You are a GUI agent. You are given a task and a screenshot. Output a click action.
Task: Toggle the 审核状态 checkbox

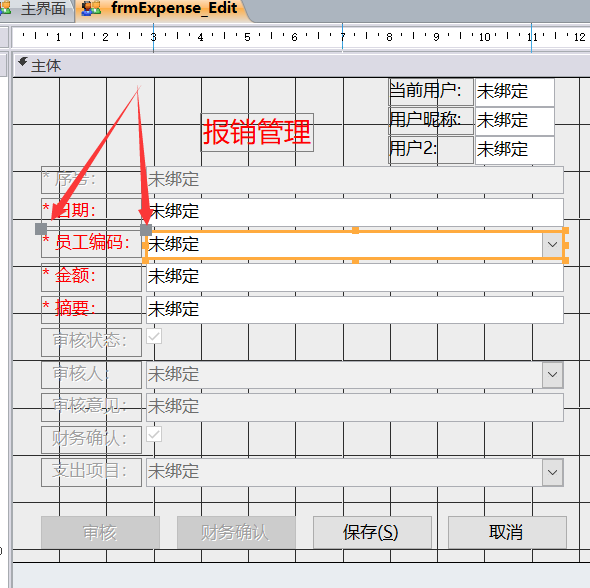[x=154, y=336]
